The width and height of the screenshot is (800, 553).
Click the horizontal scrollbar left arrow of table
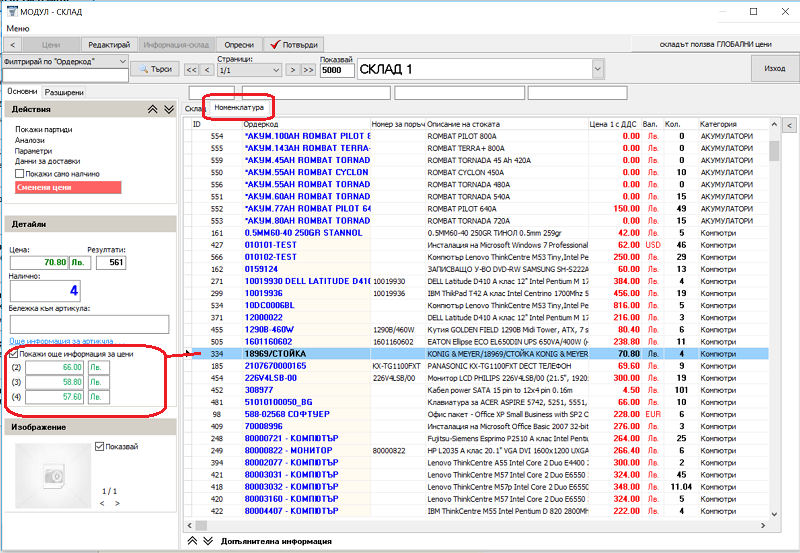189,525
